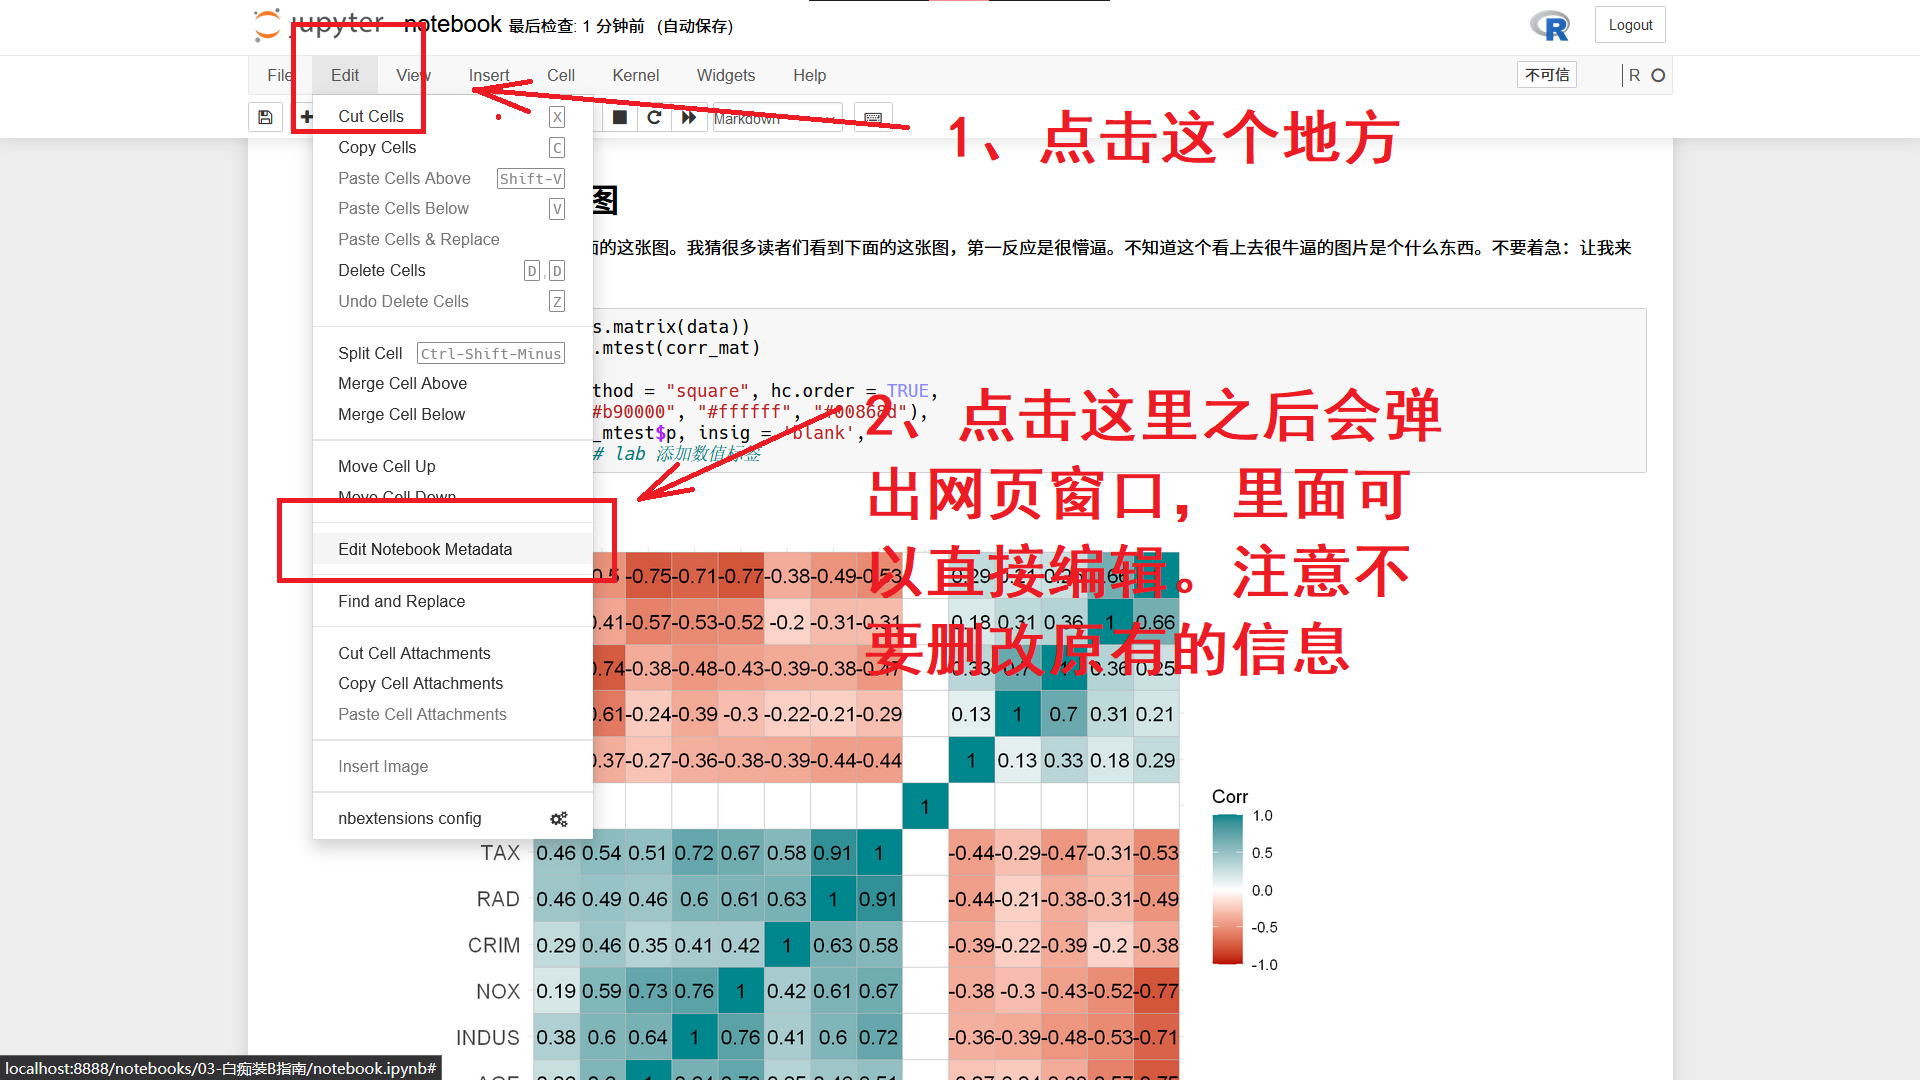Click the save notebook icon
Image resolution: width=1920 pixels, height=1080 pixels.
265,117
